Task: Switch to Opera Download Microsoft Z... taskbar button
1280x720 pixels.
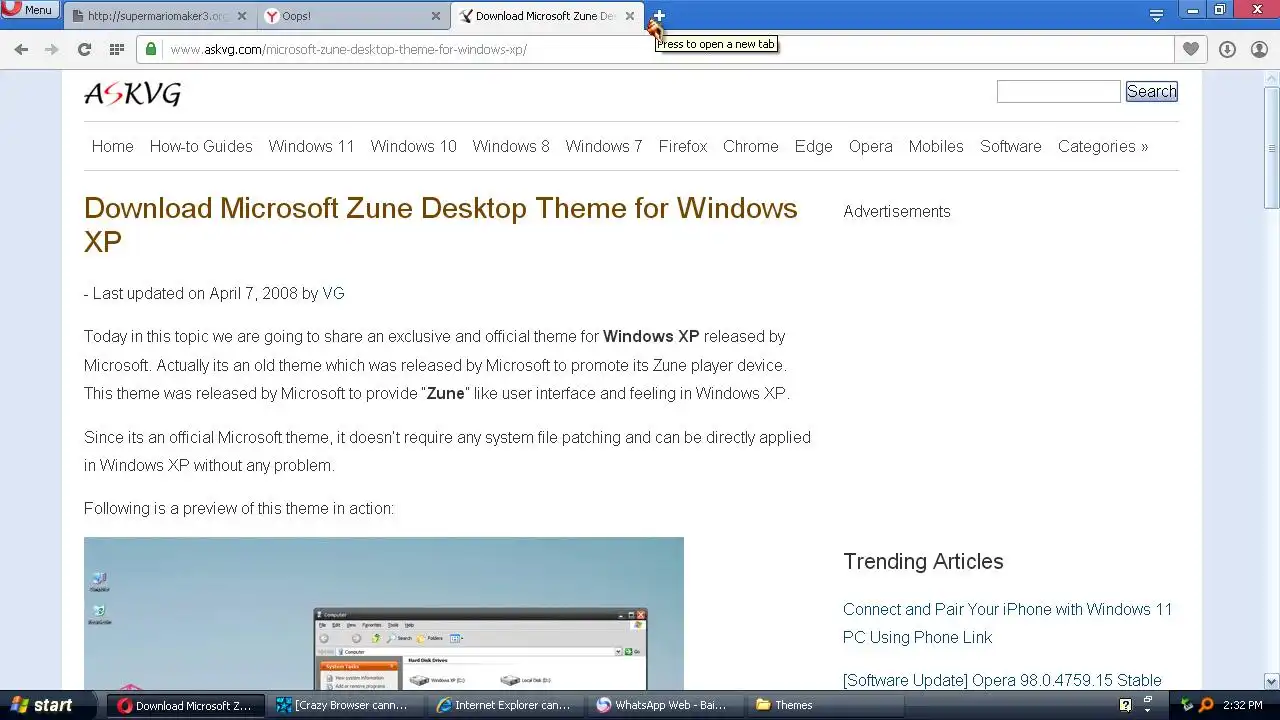Action: (x=187, y=705)
